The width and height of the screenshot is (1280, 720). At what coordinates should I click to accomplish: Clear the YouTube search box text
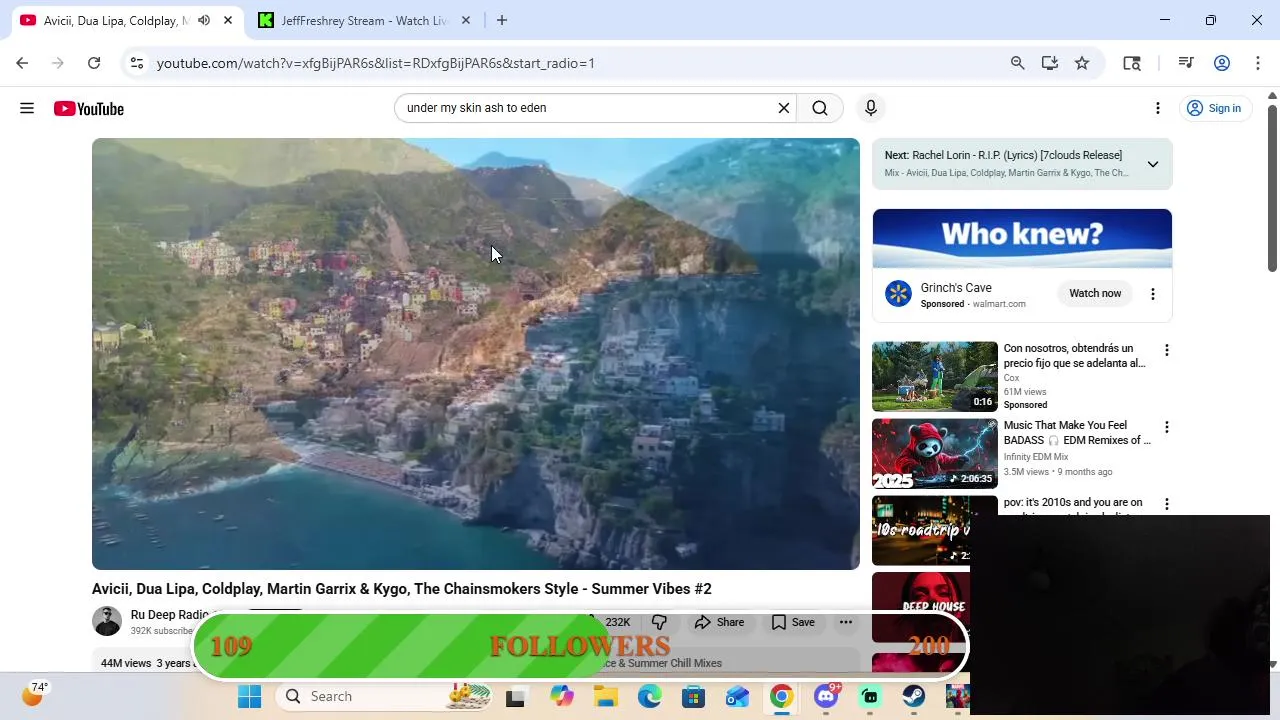(x=784, y=108)
